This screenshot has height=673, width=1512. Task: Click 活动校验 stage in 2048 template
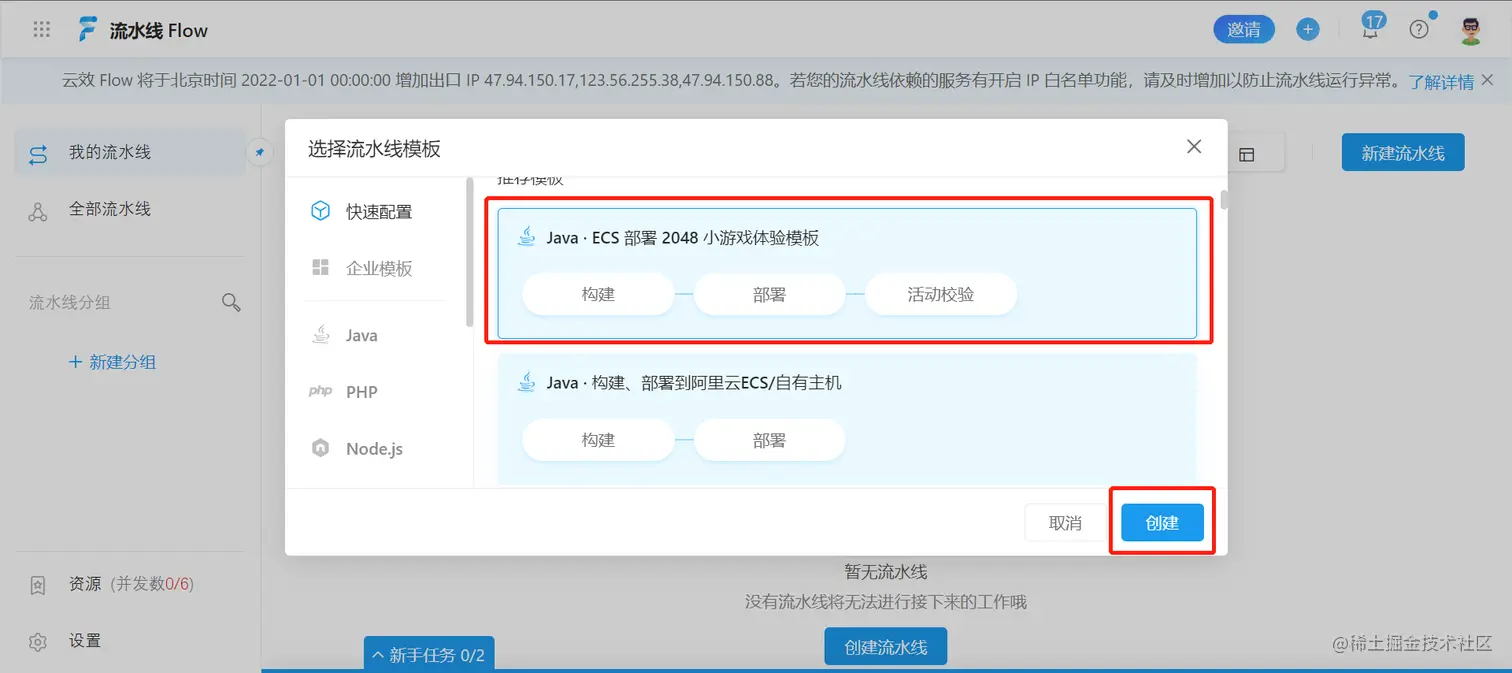pyautogui.click(x=941, y=295)
